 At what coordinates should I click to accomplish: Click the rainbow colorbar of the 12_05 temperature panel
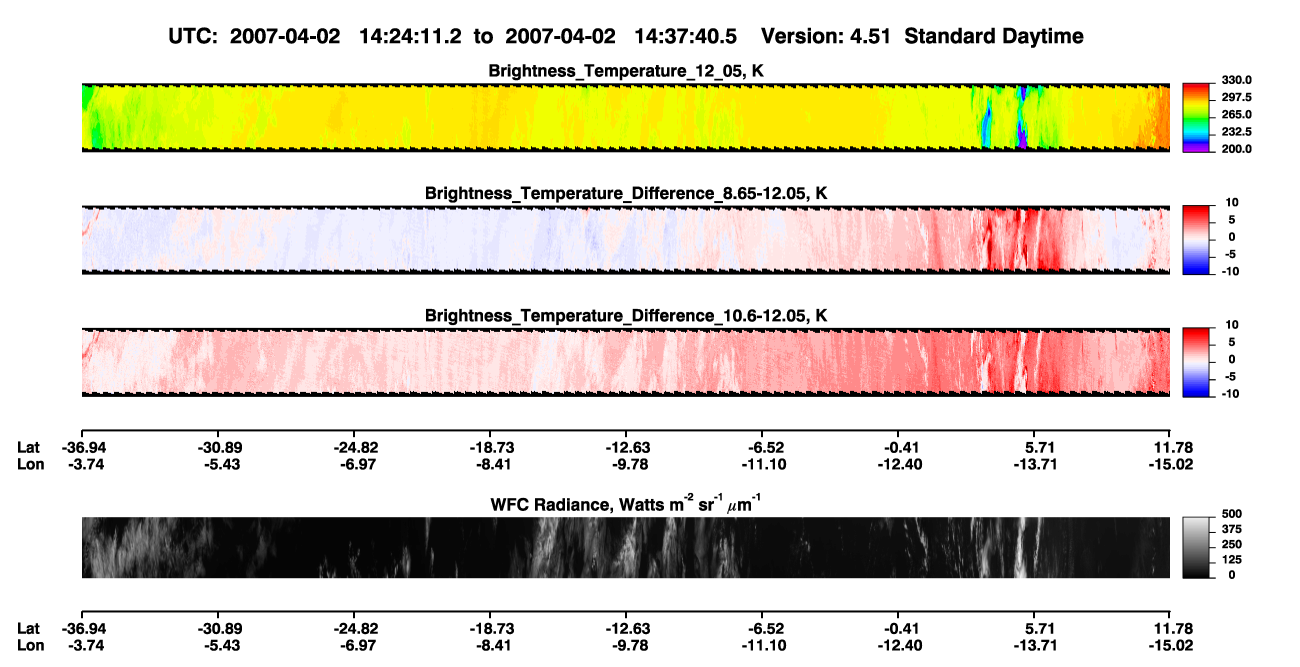pyautogui.click(x=1196, y=117)
